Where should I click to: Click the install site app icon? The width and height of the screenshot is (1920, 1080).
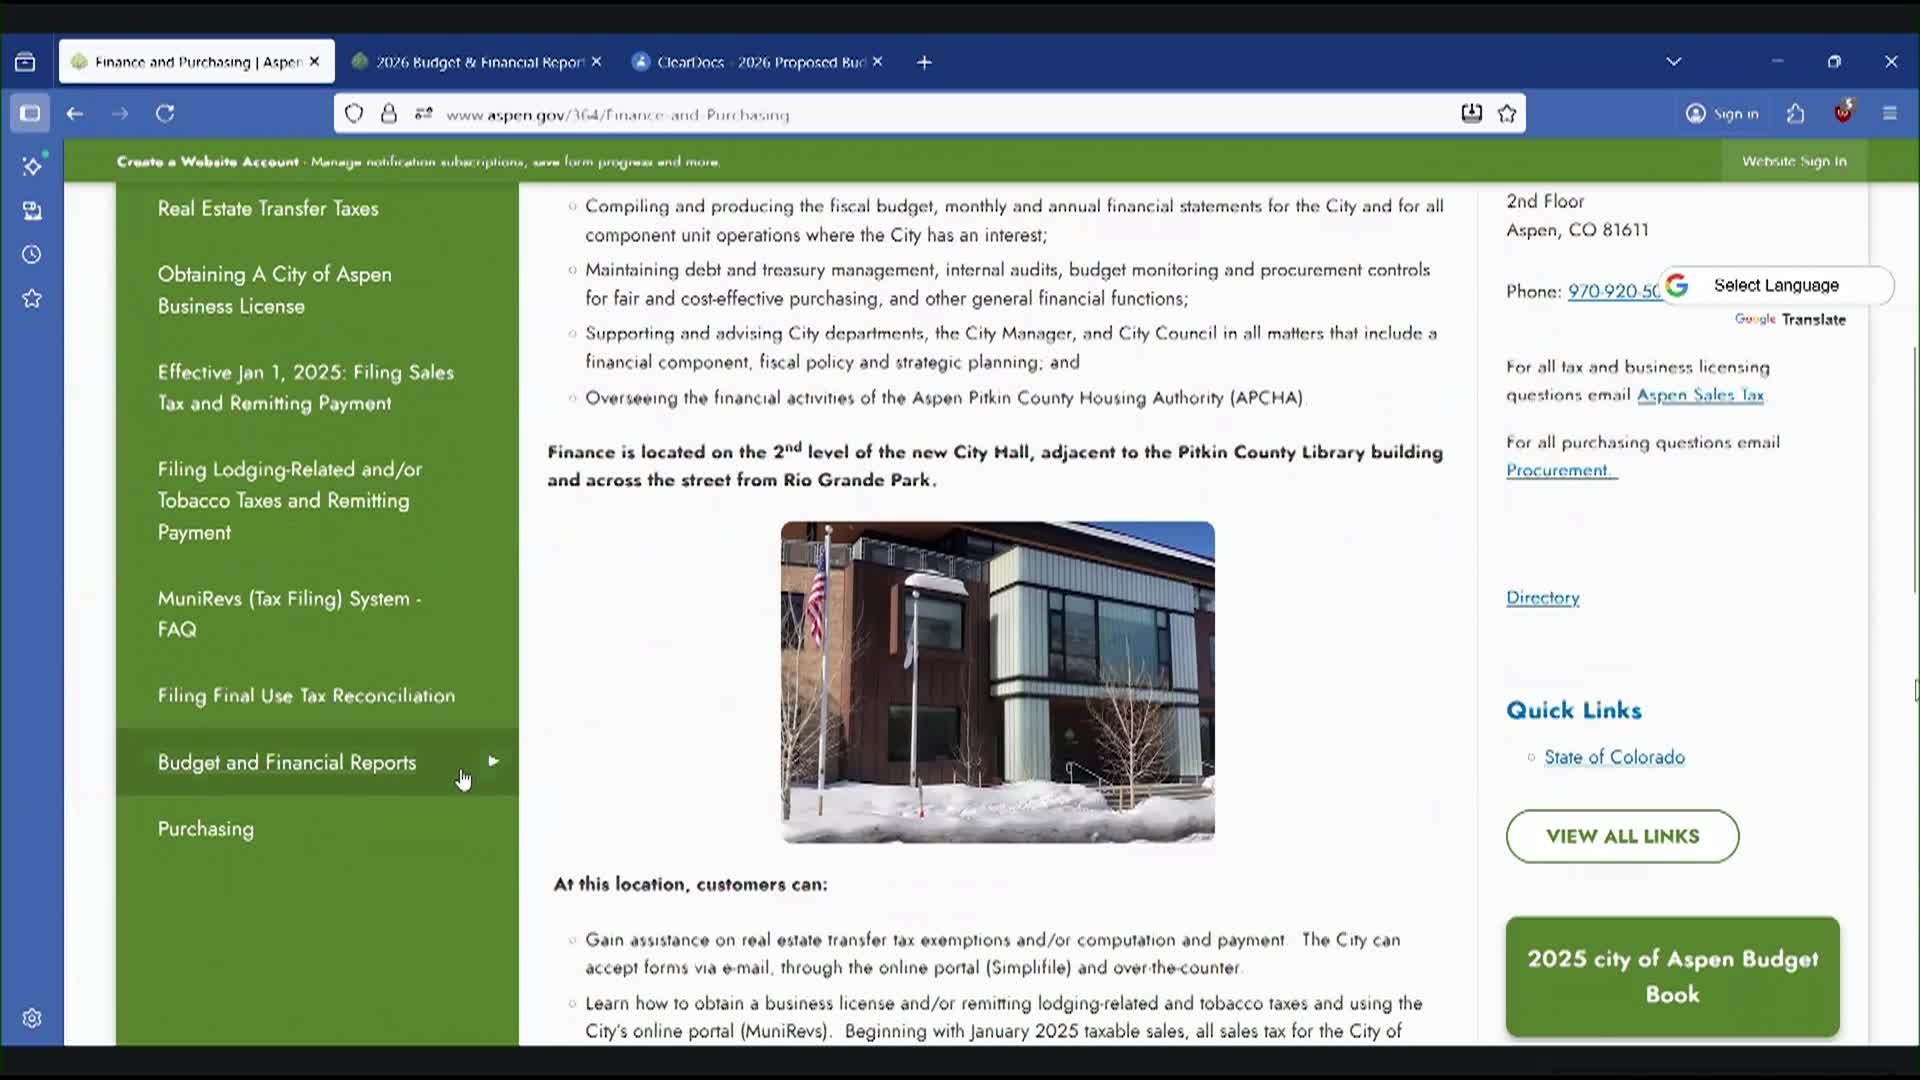(x=1471, y=113)
